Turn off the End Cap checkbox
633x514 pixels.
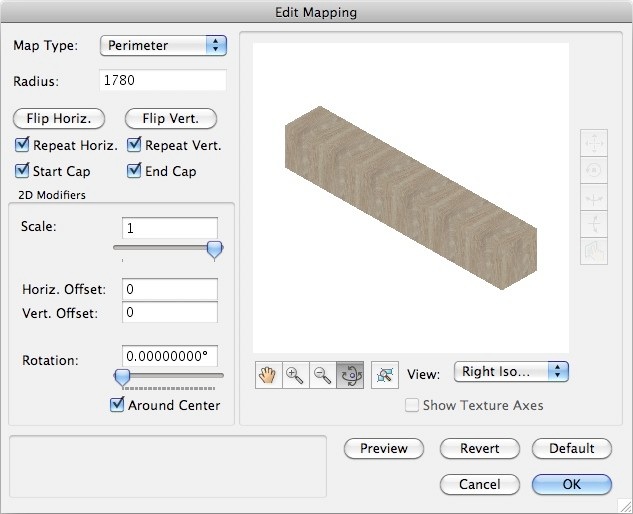[134, 171]
